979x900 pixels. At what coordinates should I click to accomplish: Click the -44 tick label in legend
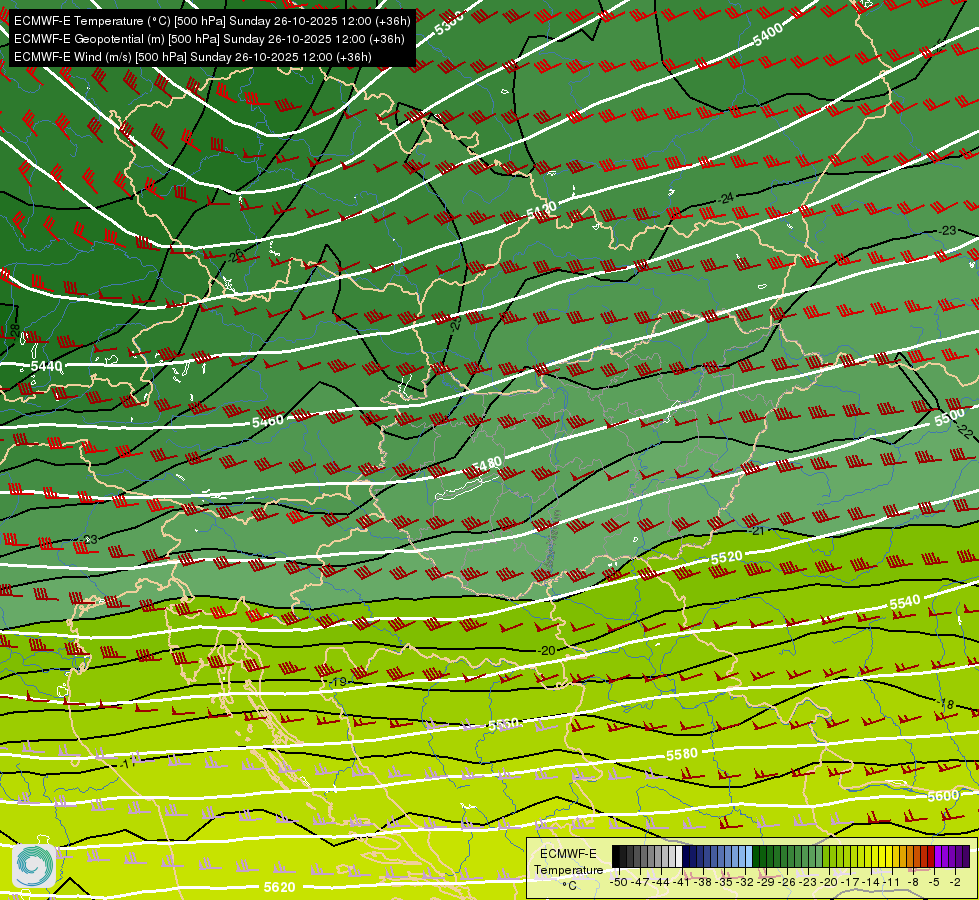661,882
